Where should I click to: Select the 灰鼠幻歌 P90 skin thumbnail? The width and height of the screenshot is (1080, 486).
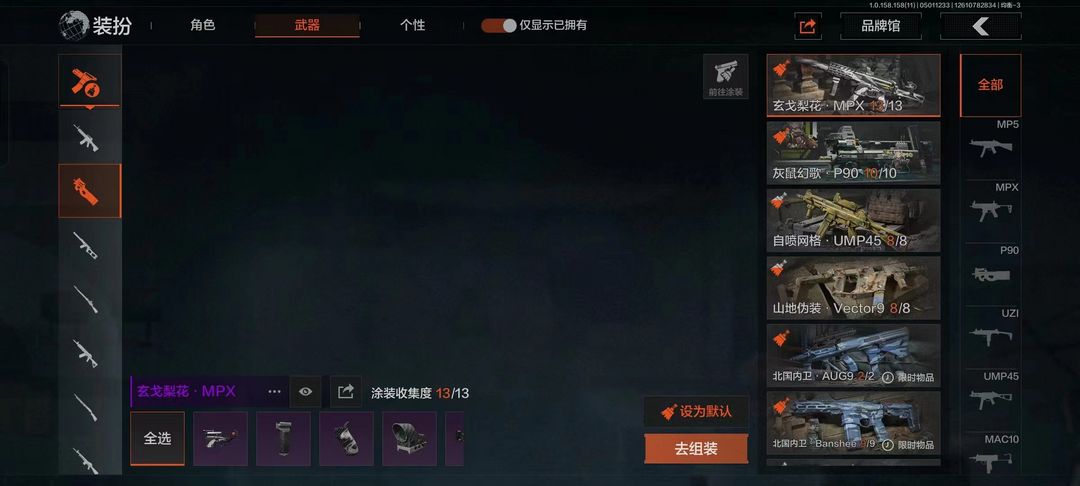point(853,153)
